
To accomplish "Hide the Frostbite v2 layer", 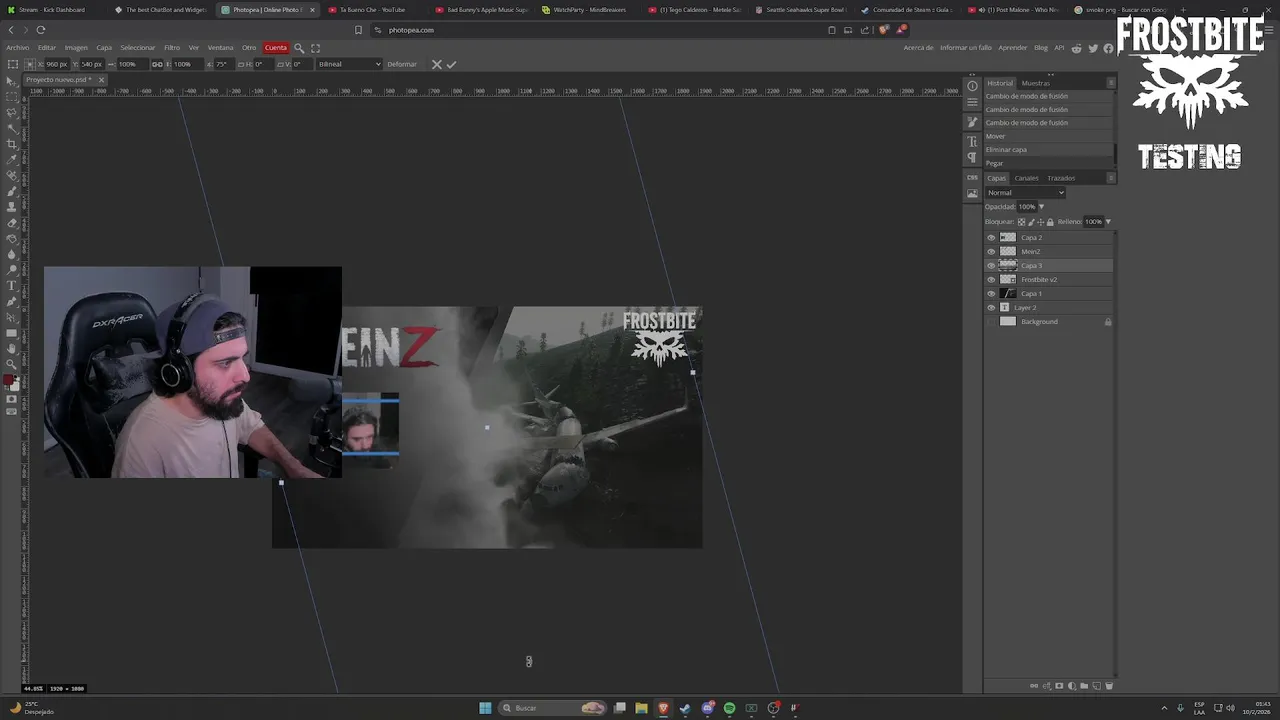I will click(991, 280).
